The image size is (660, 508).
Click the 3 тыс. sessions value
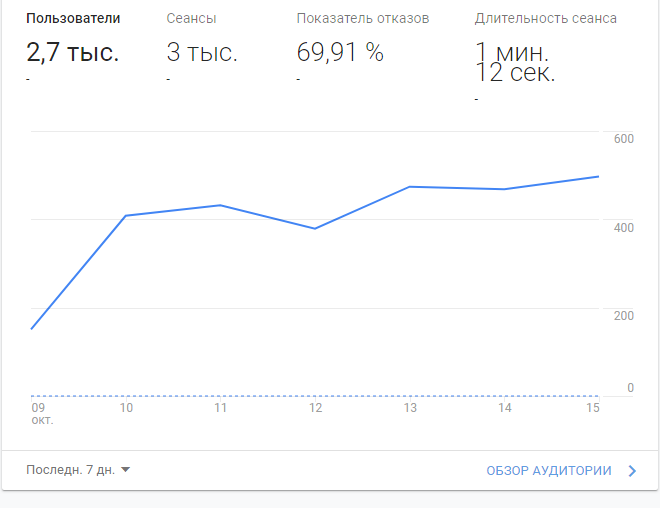tap(202, 53)
